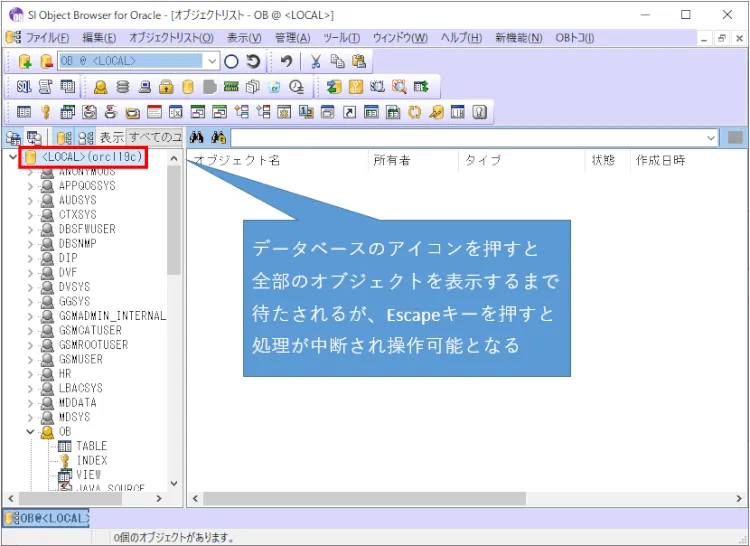Sort by 所有者 column header
Viewport: 750px width, 546px height.
tap(413, 160)
